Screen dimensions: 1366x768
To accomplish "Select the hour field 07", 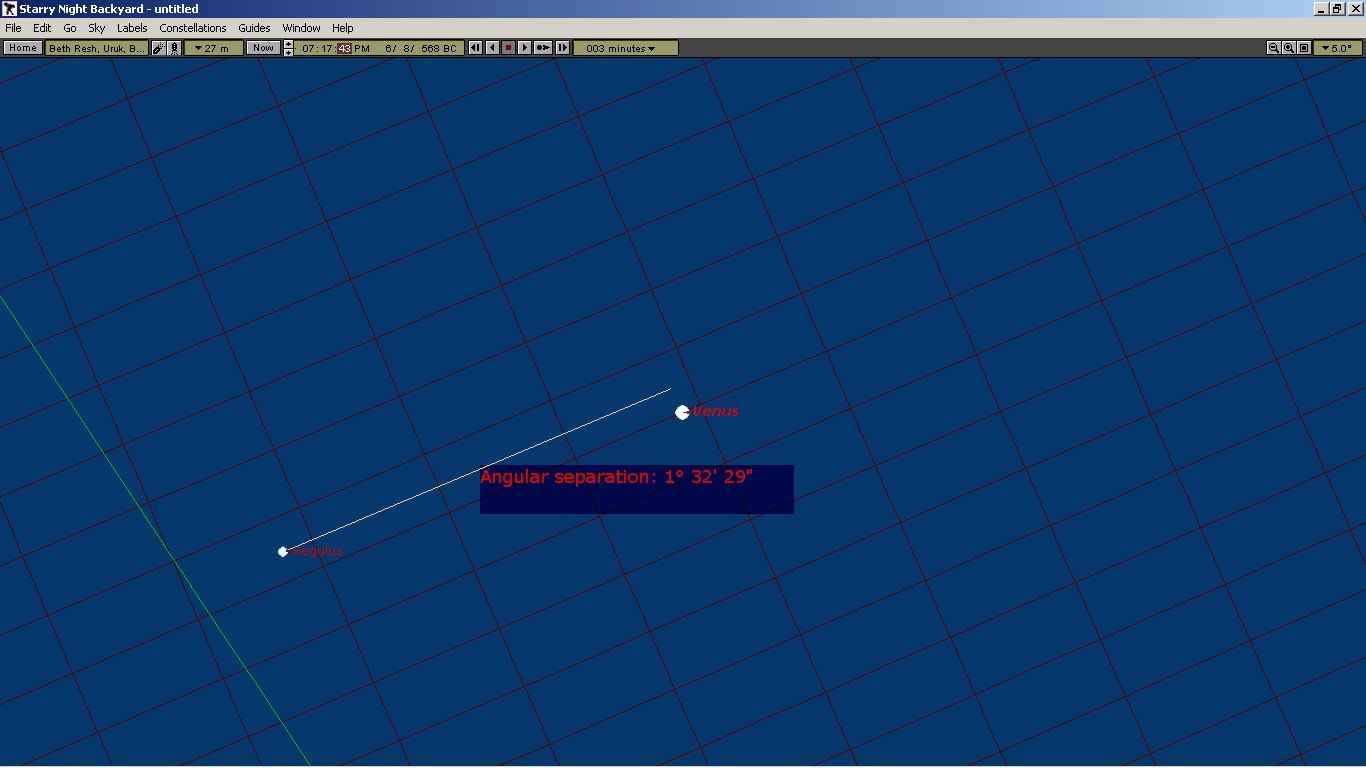I will pos(310,48).
